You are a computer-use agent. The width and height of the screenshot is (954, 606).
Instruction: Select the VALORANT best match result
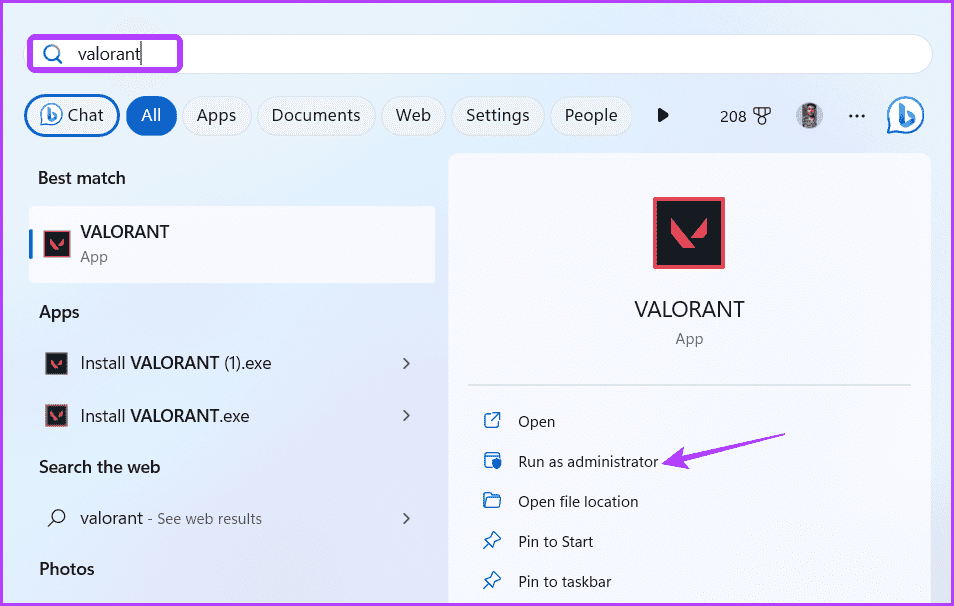coord(232,244)
